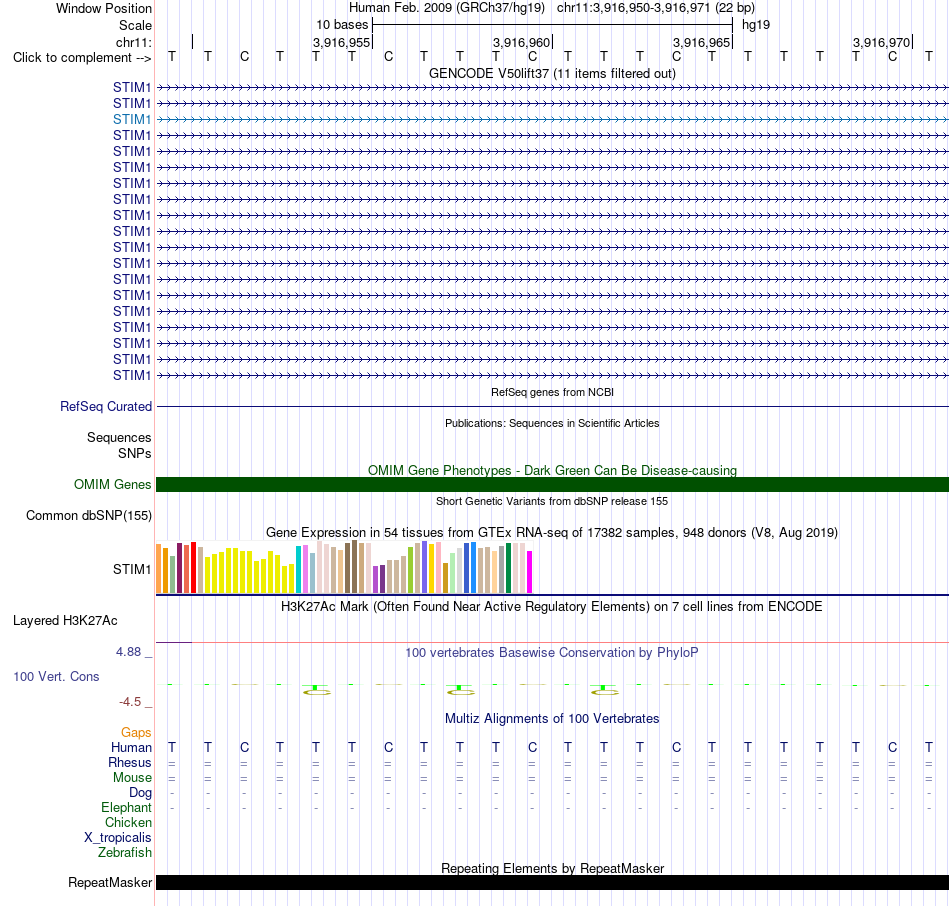Select the Dog alignment row label
This screenshot has width=950, height=906.
[141, 793]
